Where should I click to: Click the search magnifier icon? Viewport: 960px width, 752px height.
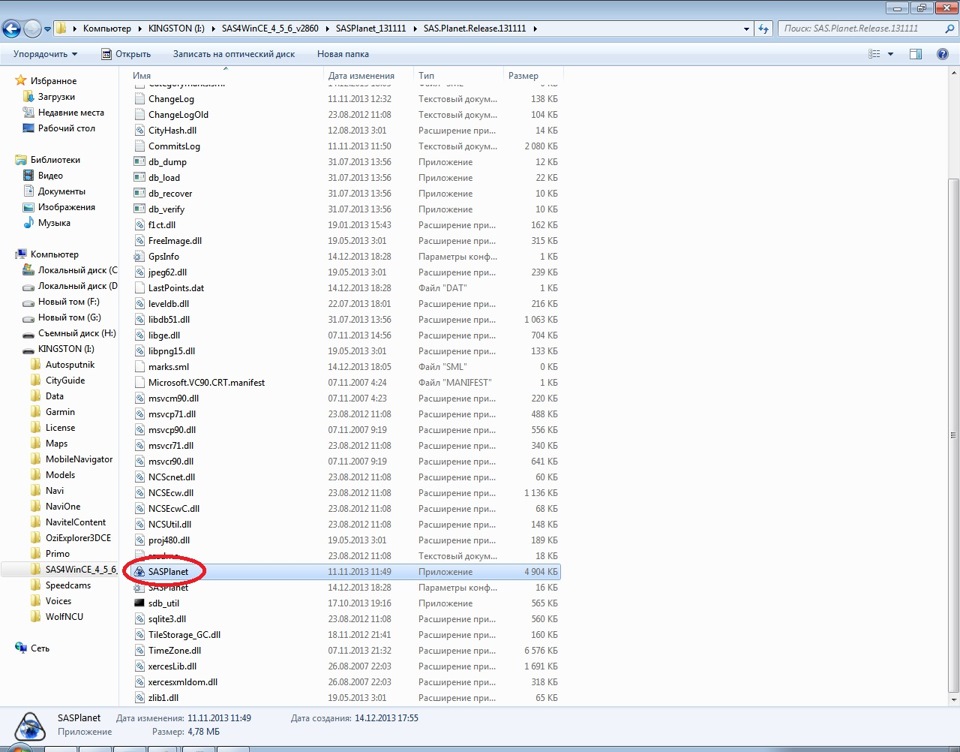pyautogui.click(x=950, y=28)
